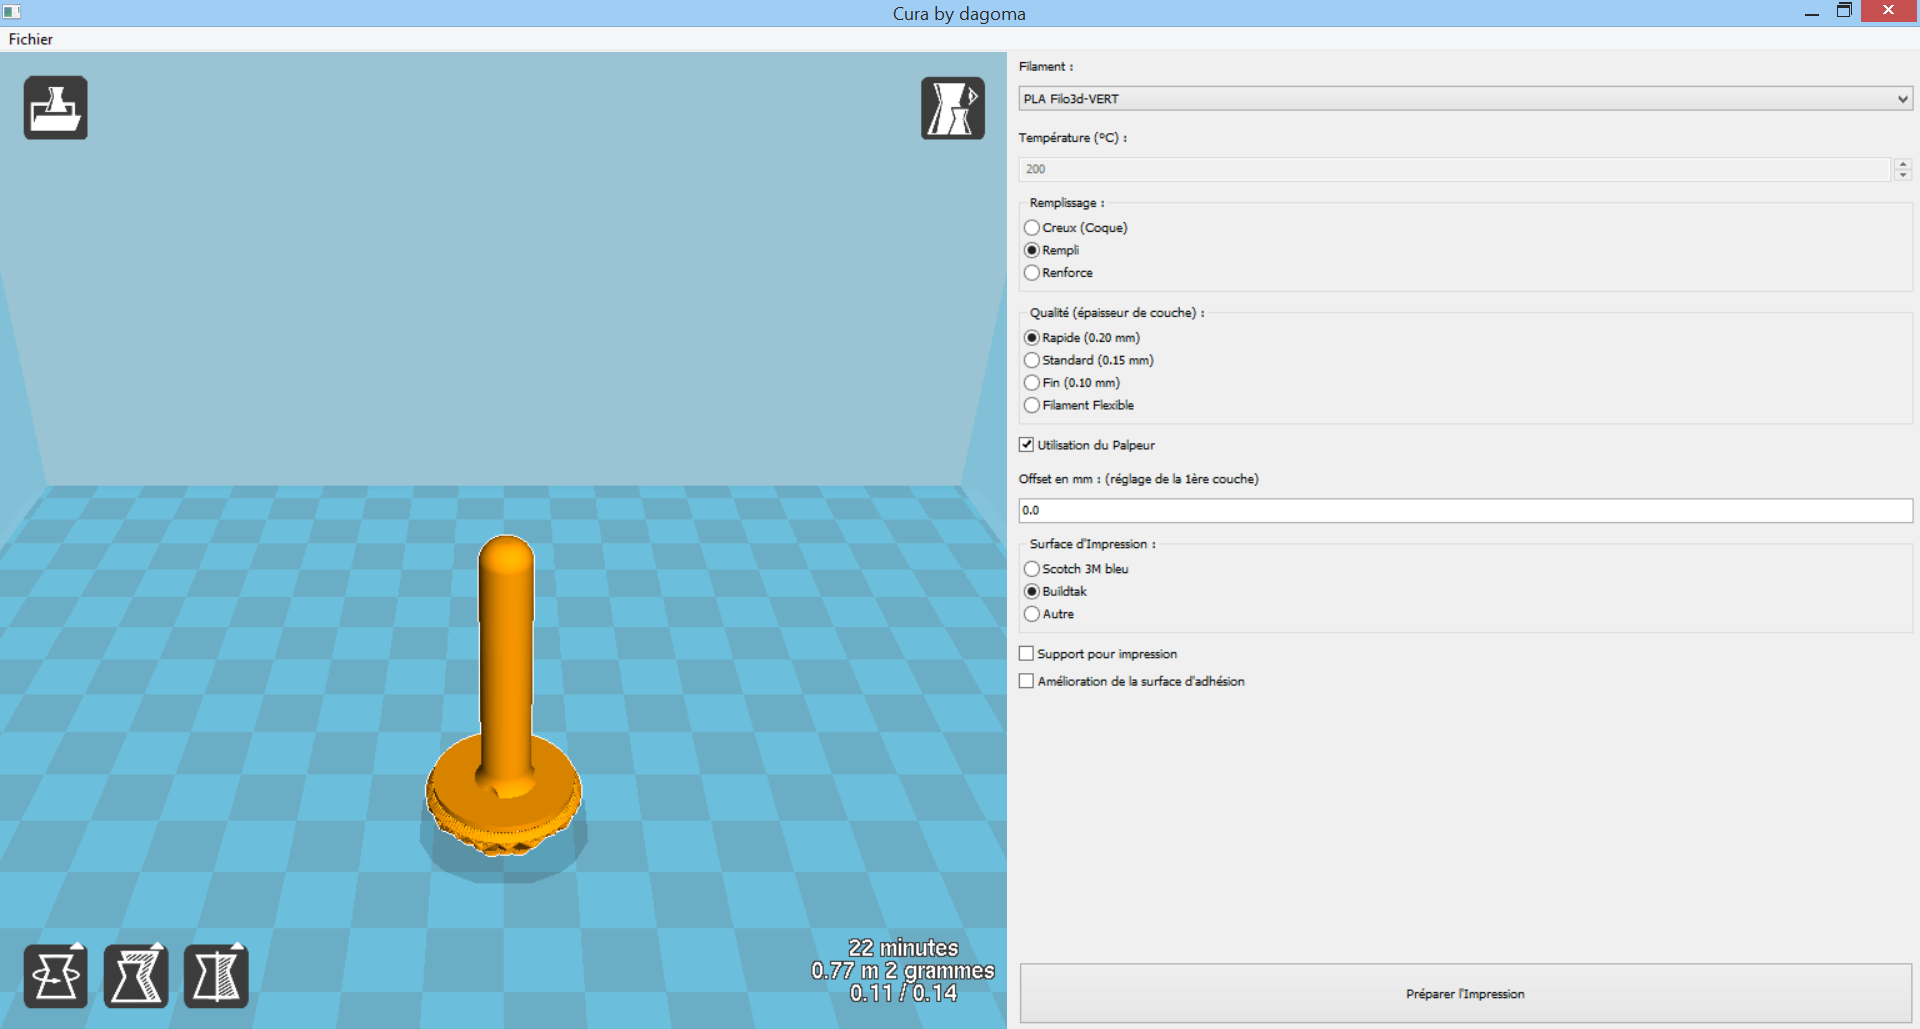
Task: Open the view mode icon at top right
Action: tap(952, 108)
